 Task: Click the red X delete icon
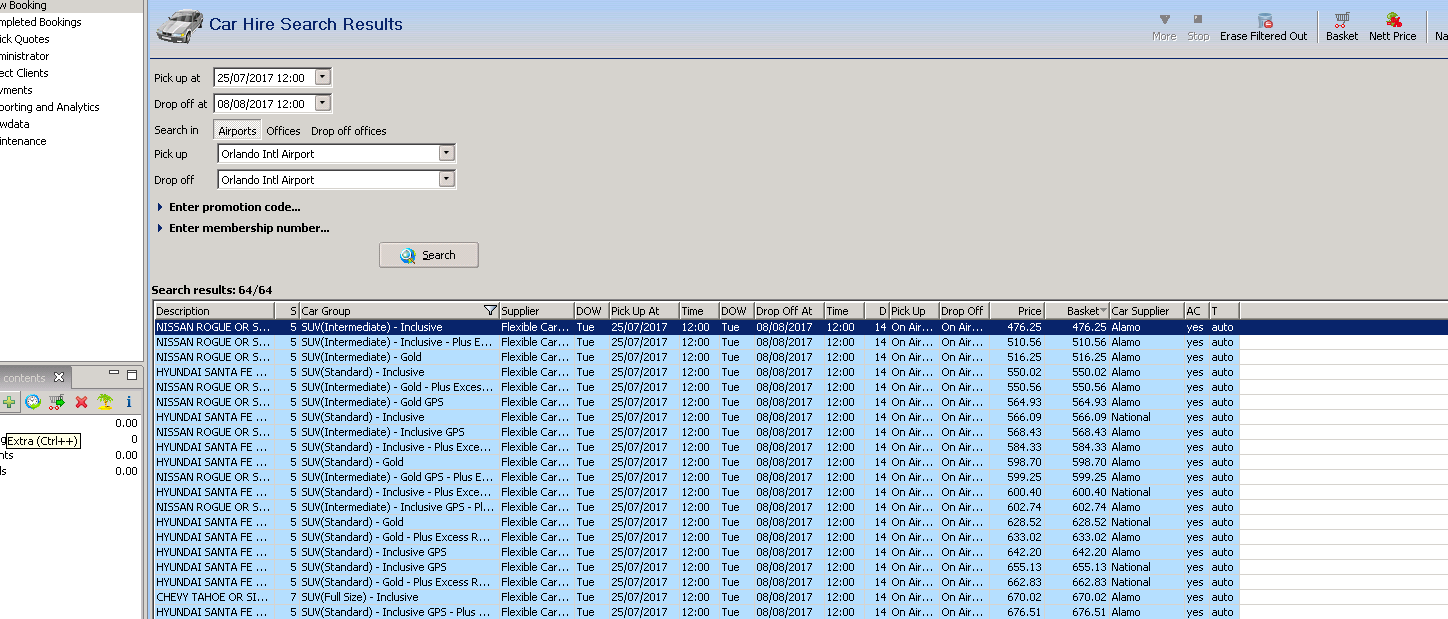click(x=82, y=402)
